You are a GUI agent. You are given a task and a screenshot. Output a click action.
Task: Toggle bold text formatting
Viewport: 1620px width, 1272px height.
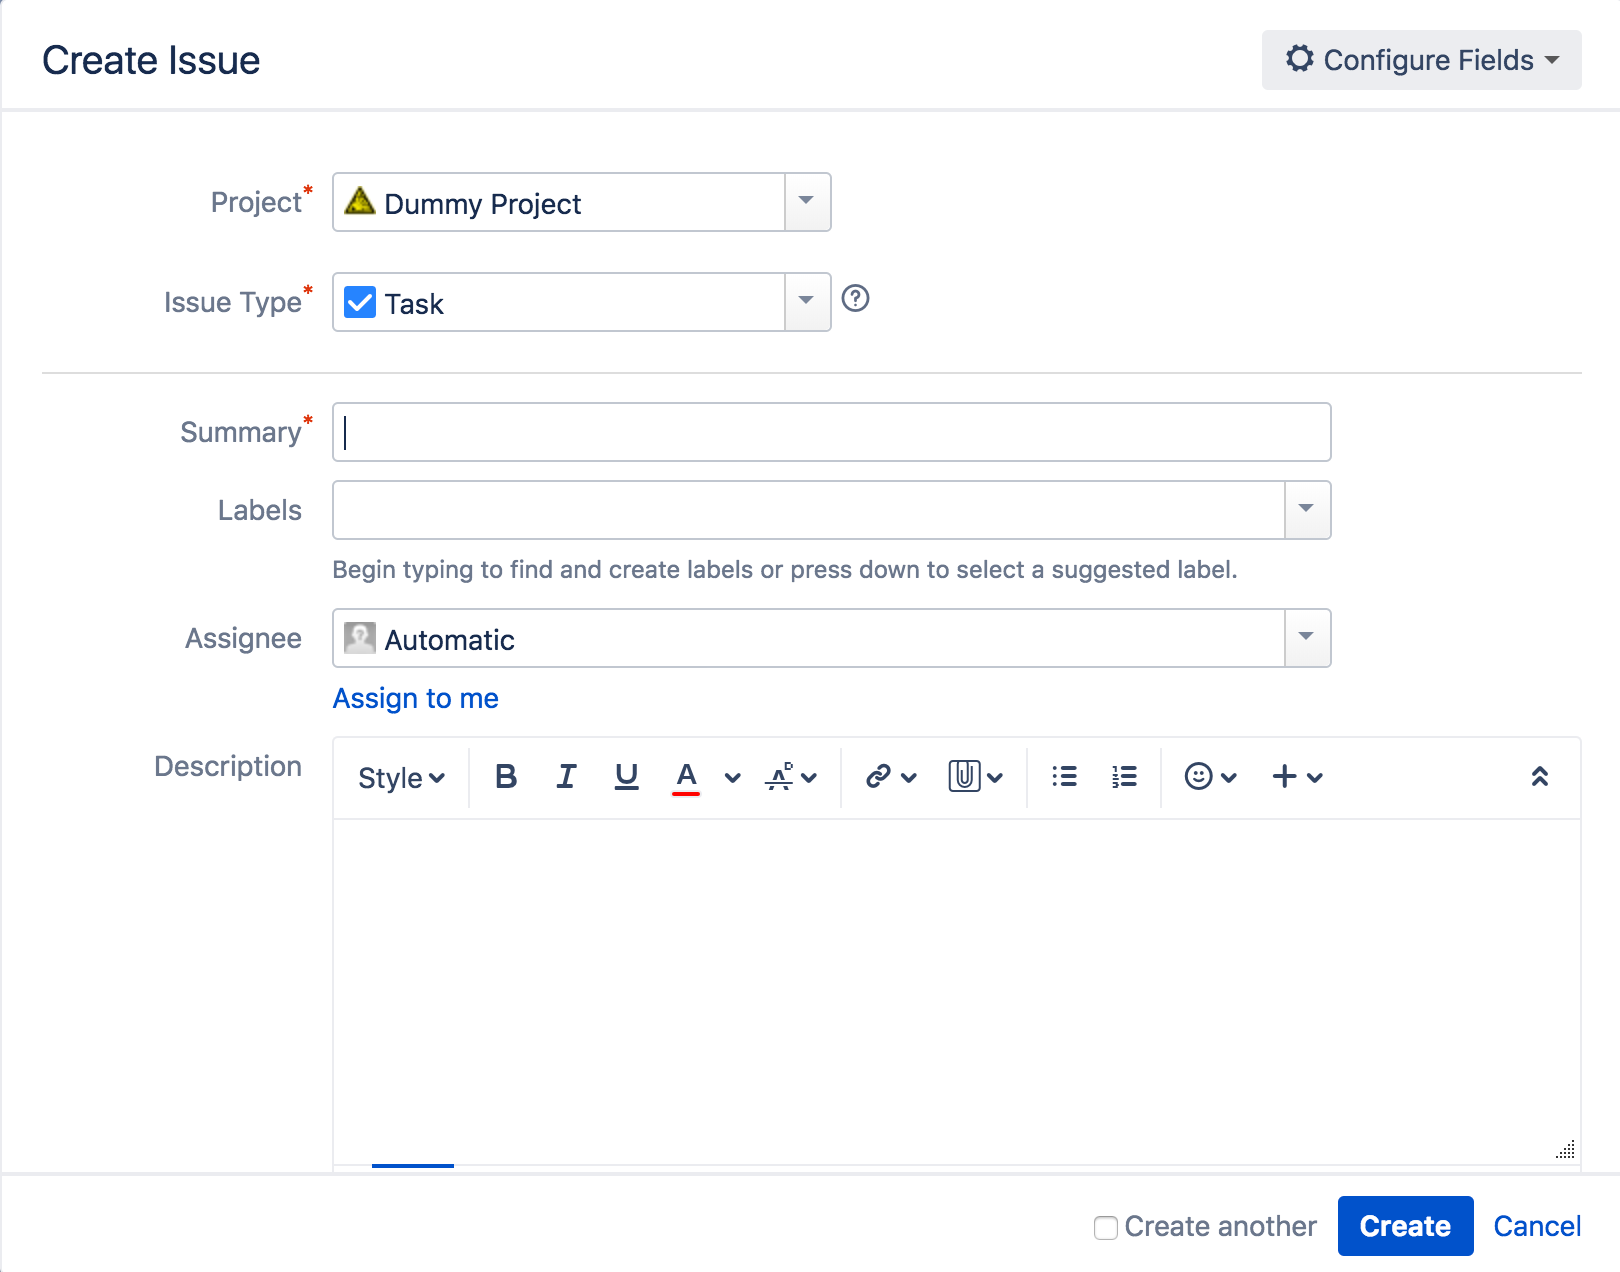coord(505,777)
